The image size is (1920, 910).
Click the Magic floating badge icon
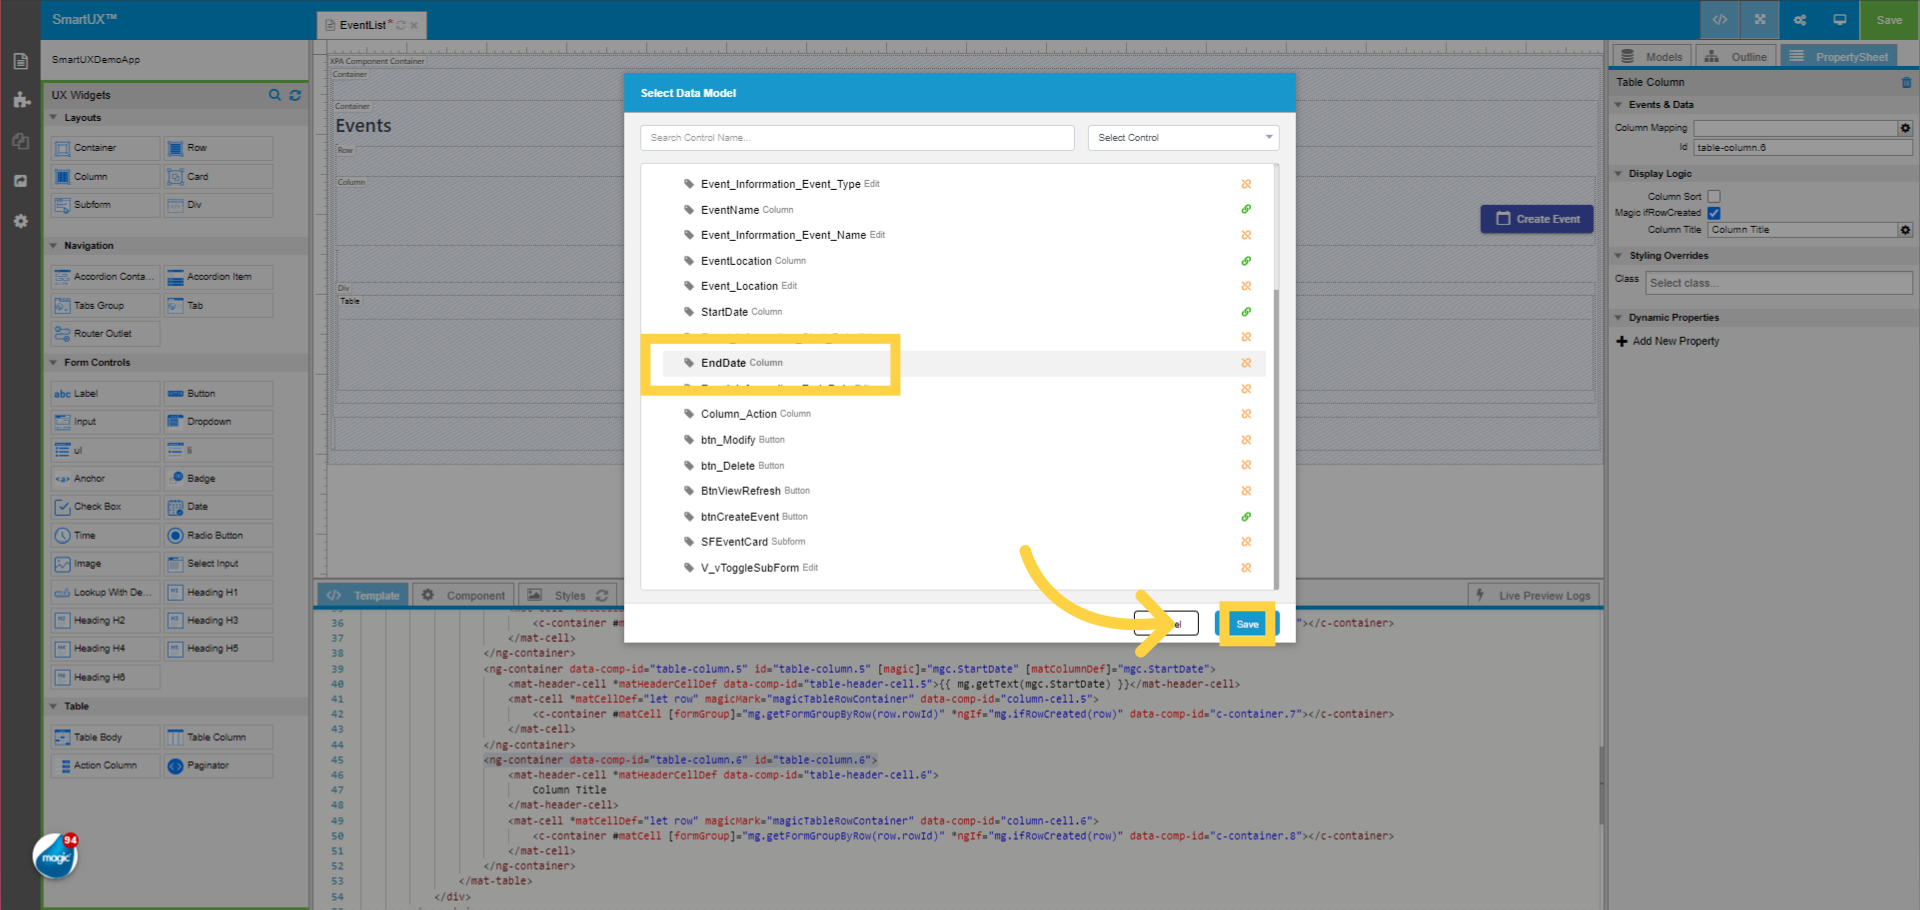click(x=55, y=857)
